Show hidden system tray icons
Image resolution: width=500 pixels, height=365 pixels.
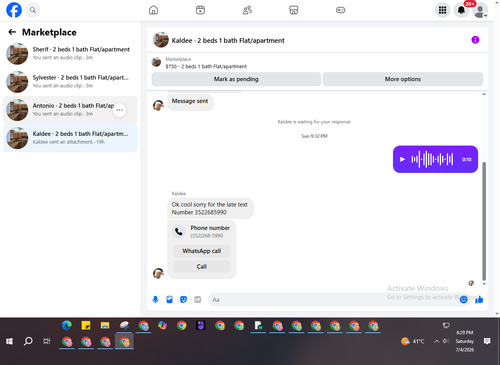click(436, 341)
